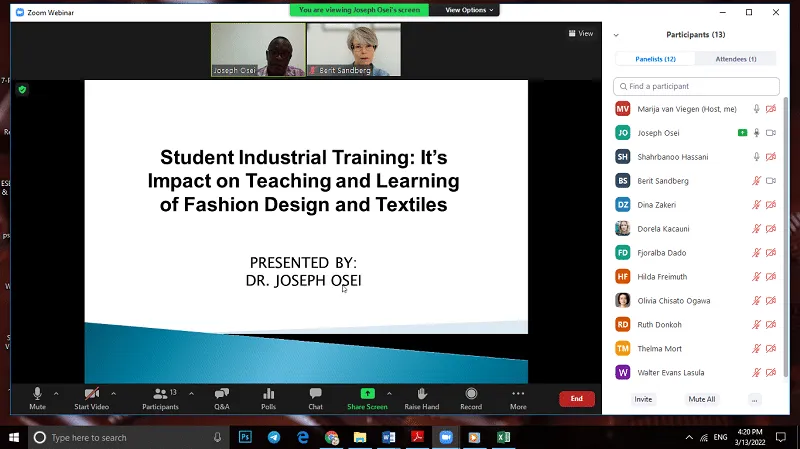
Task: Switch to the Attendees (1) tab
Action: [x=738, y=59]
